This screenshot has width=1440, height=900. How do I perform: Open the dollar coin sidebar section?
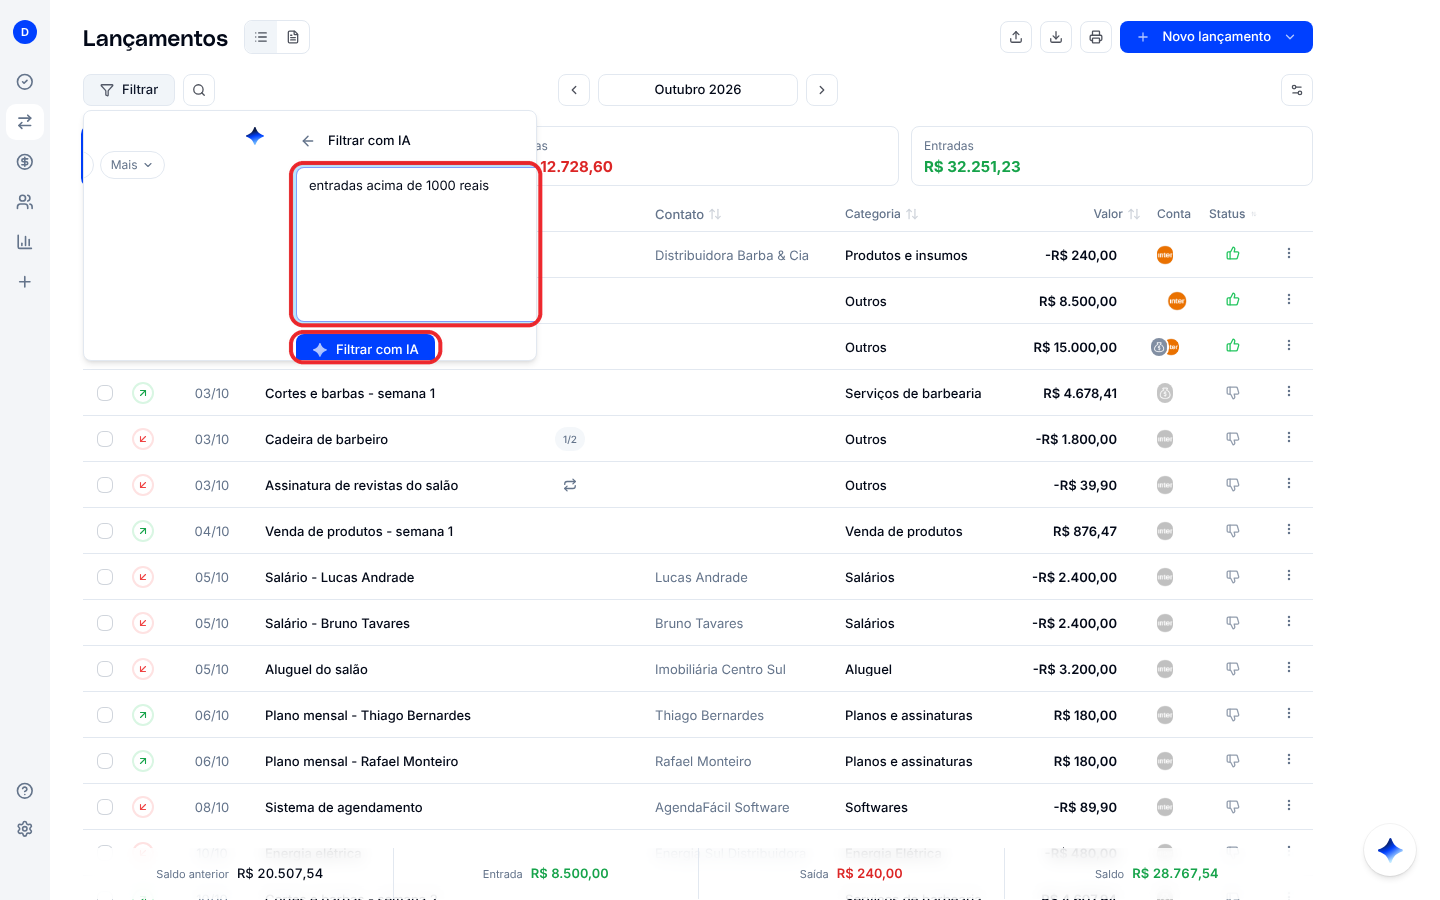[x=25, y=162]
